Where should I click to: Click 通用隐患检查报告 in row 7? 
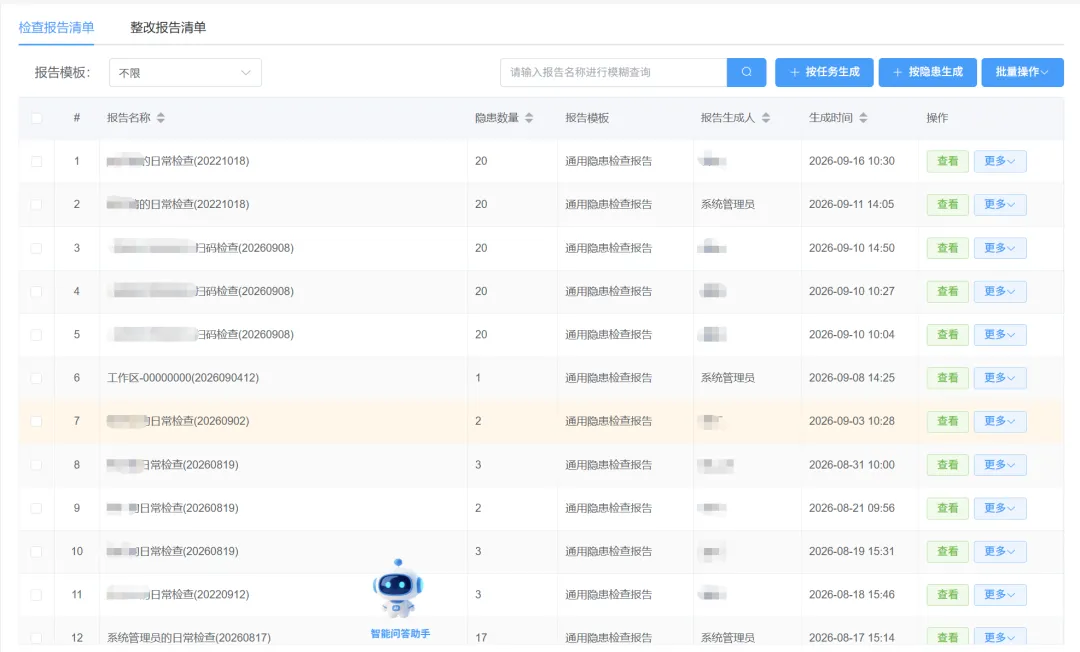coord(608,421)
